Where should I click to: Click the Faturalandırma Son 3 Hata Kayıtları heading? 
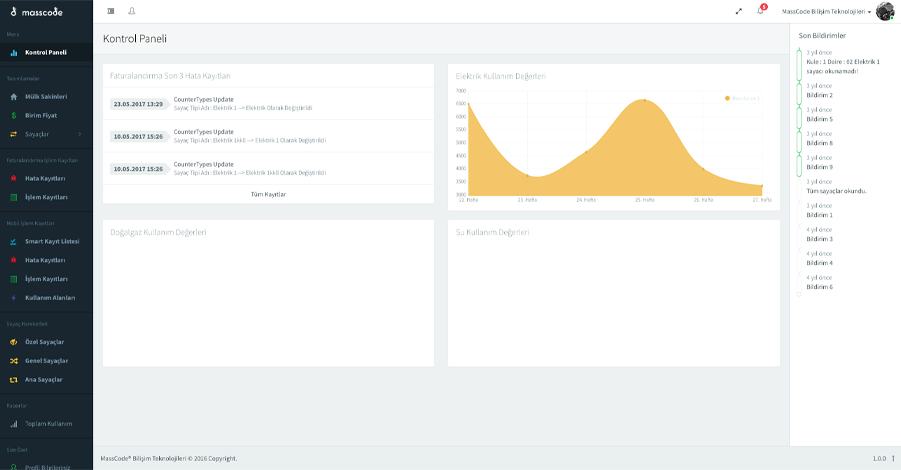pyautogui.click(x=170, y=76)
